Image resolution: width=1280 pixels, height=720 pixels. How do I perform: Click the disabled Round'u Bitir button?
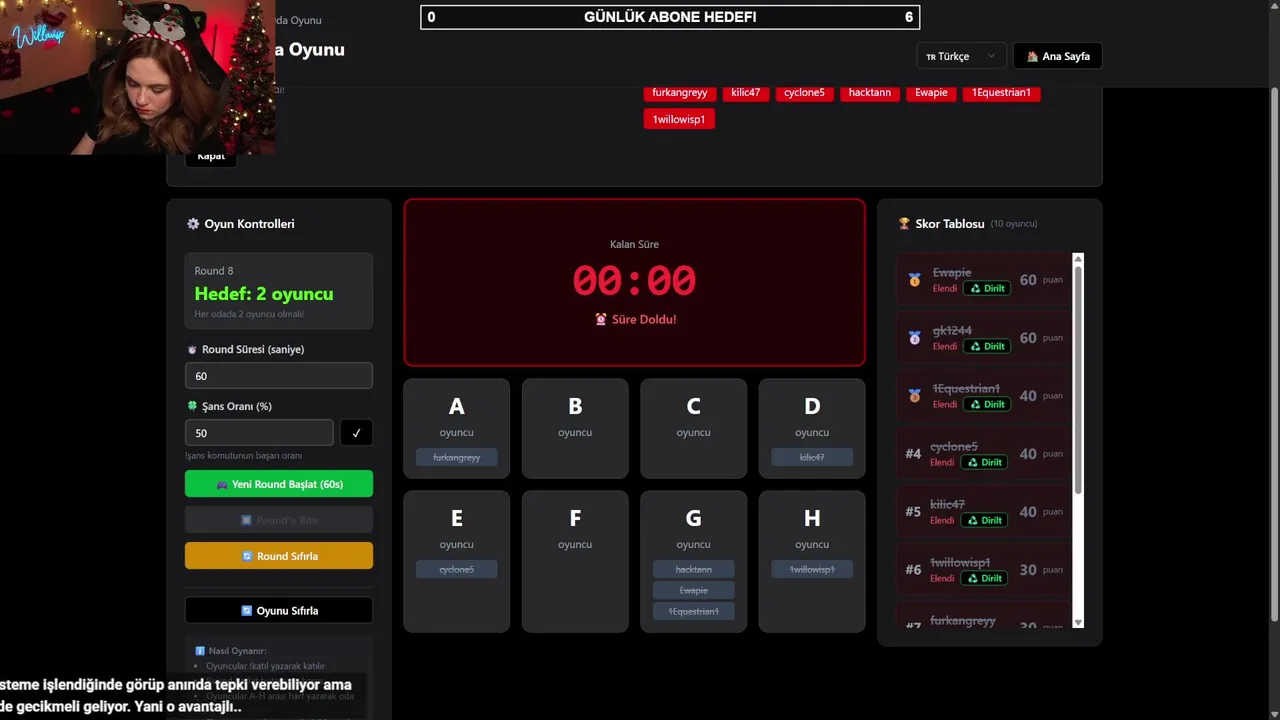[279, 520]
